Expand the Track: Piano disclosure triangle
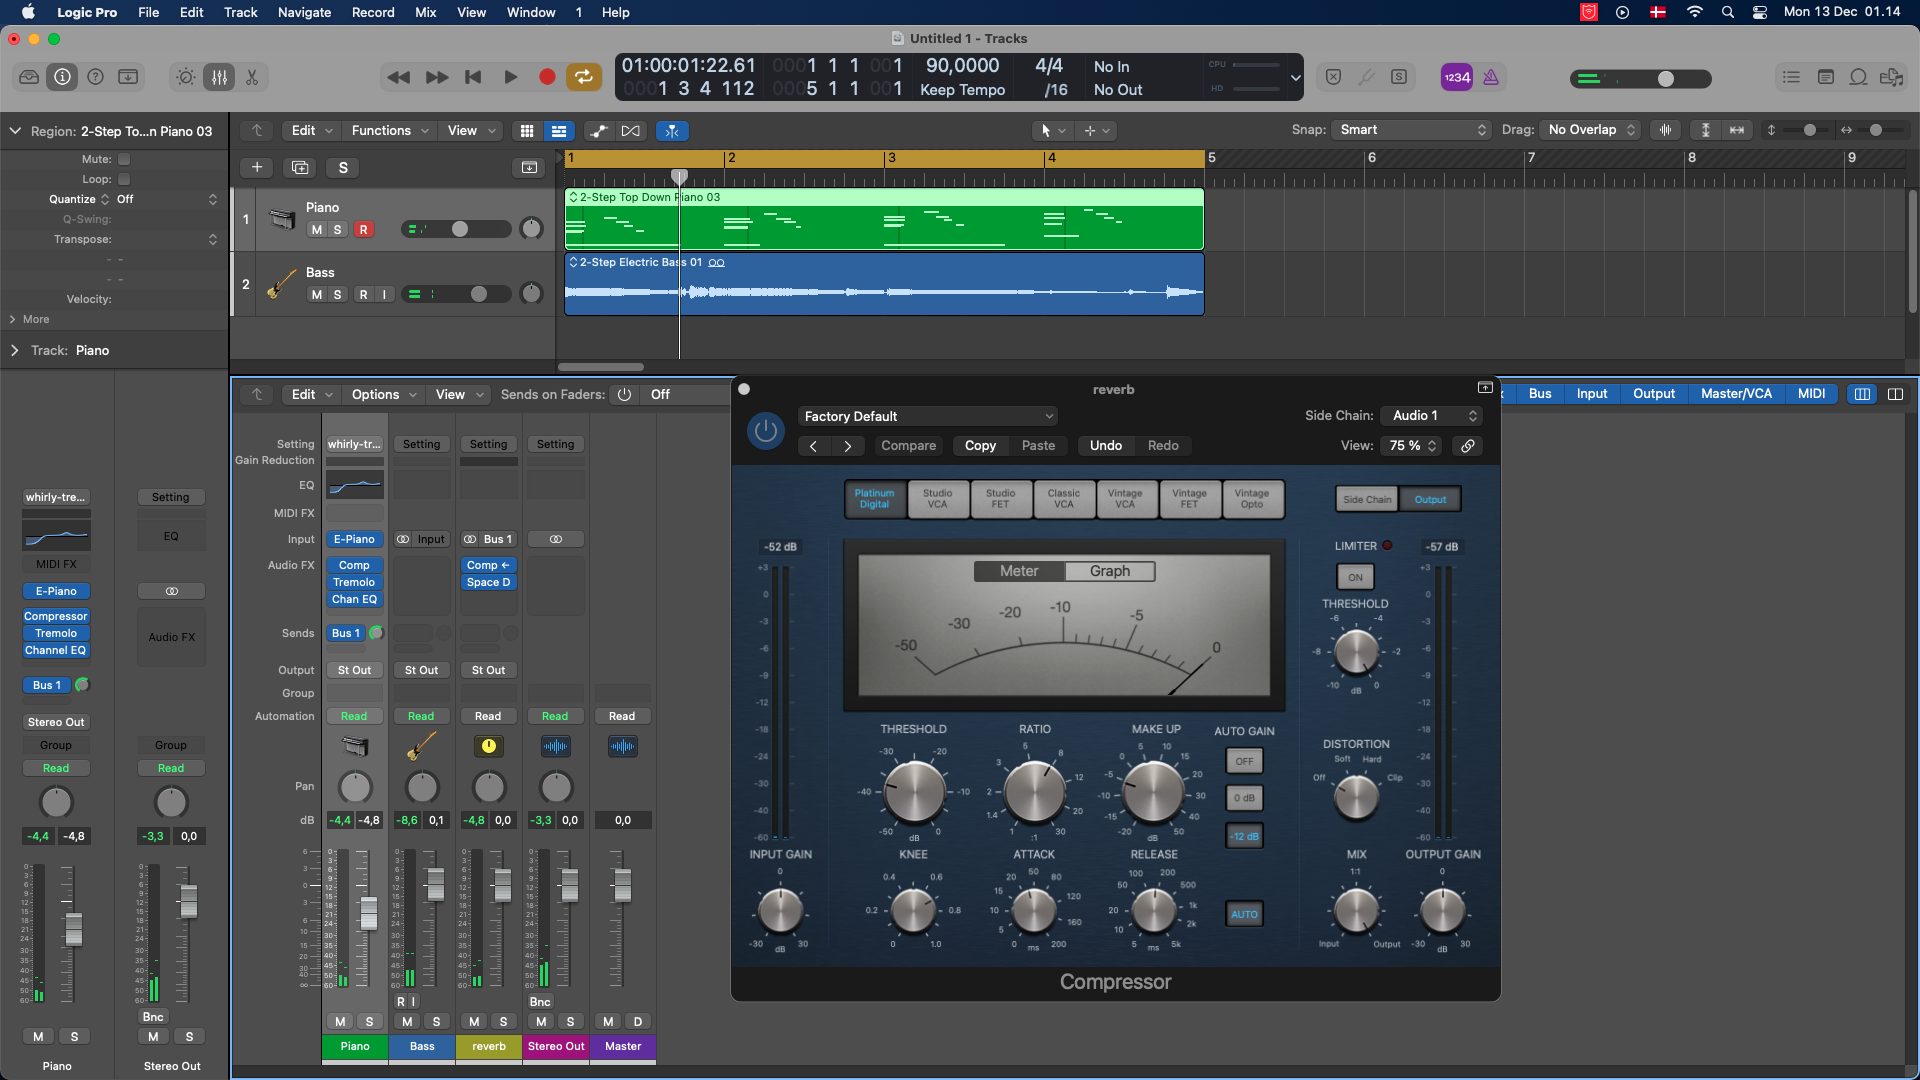1920x1080 pixels. [x=15, y=350]
